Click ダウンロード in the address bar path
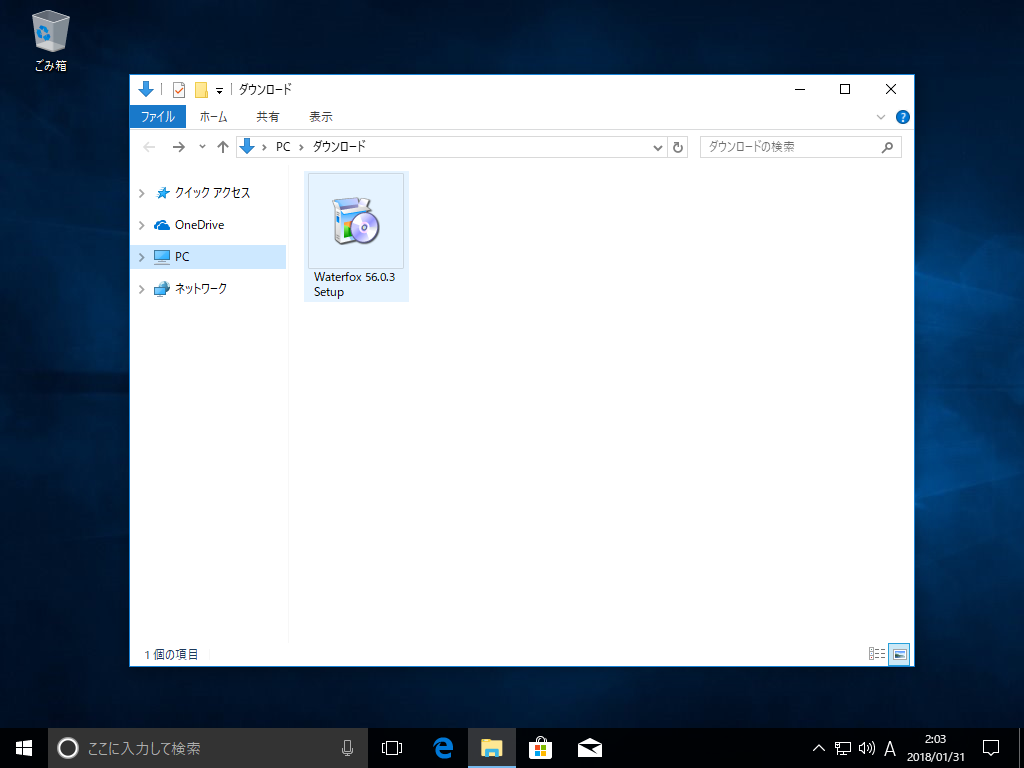This screenshot has height=768, width=1024. 339,147
